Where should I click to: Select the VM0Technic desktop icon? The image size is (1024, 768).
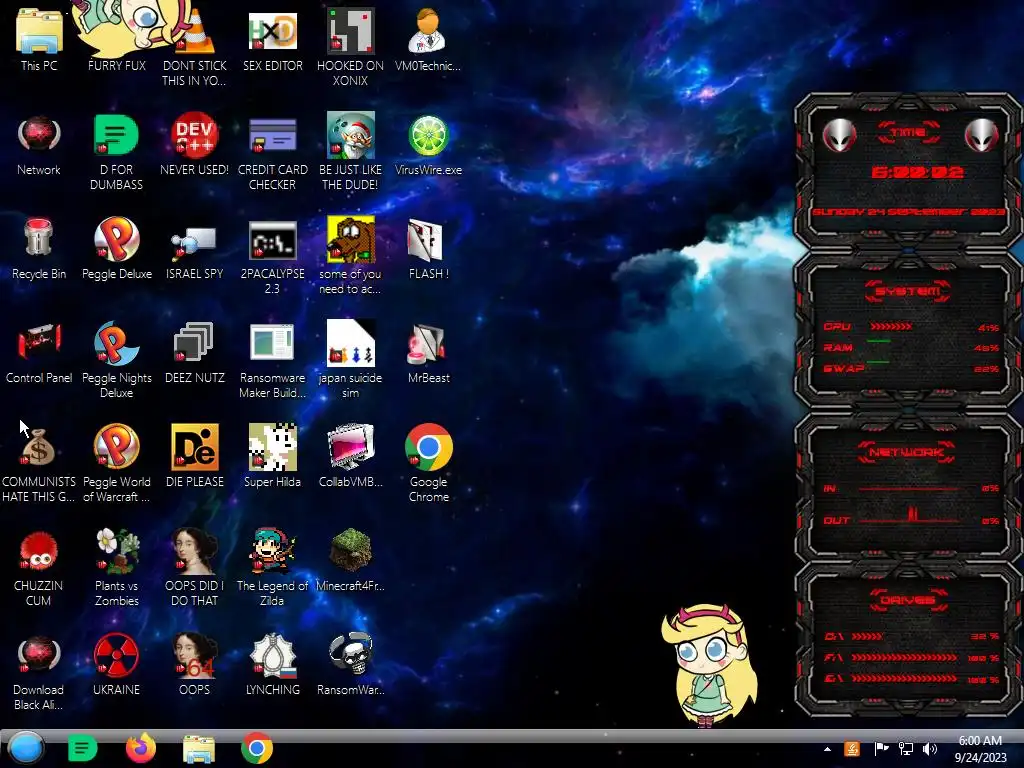click(428, 39)
